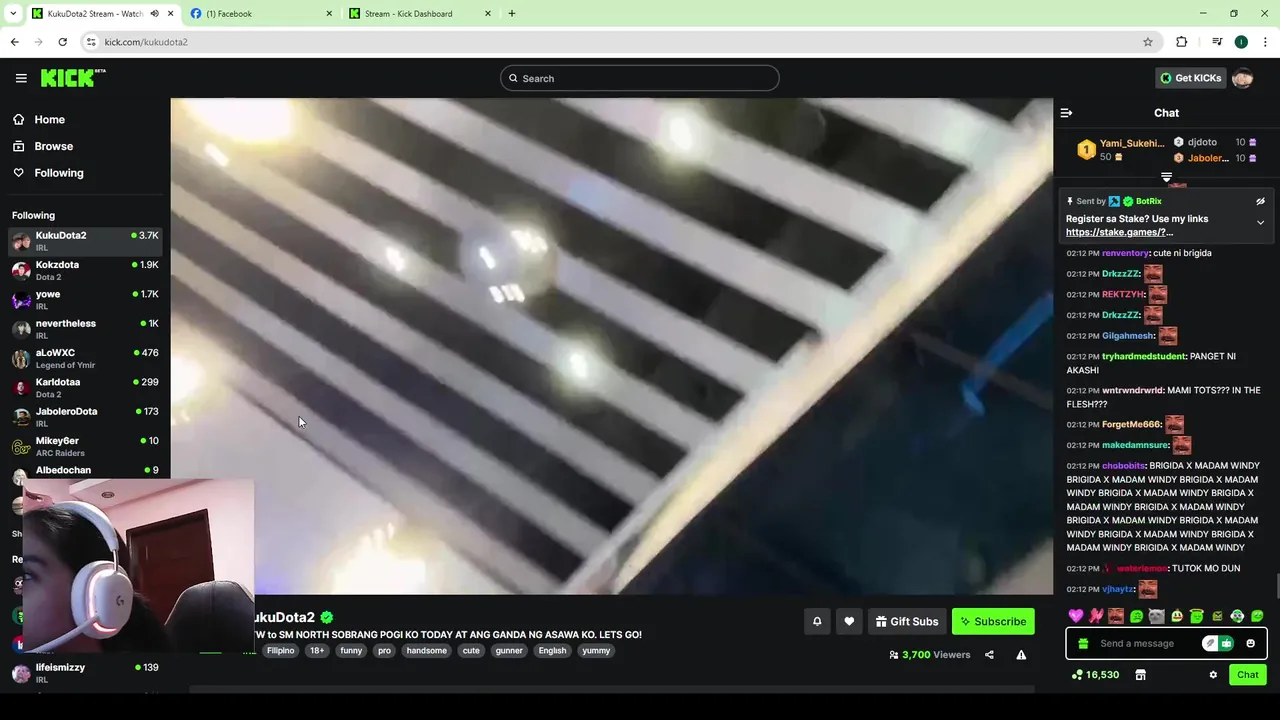
Task: Open the chat gift box icon
Action: [1083, 643]
